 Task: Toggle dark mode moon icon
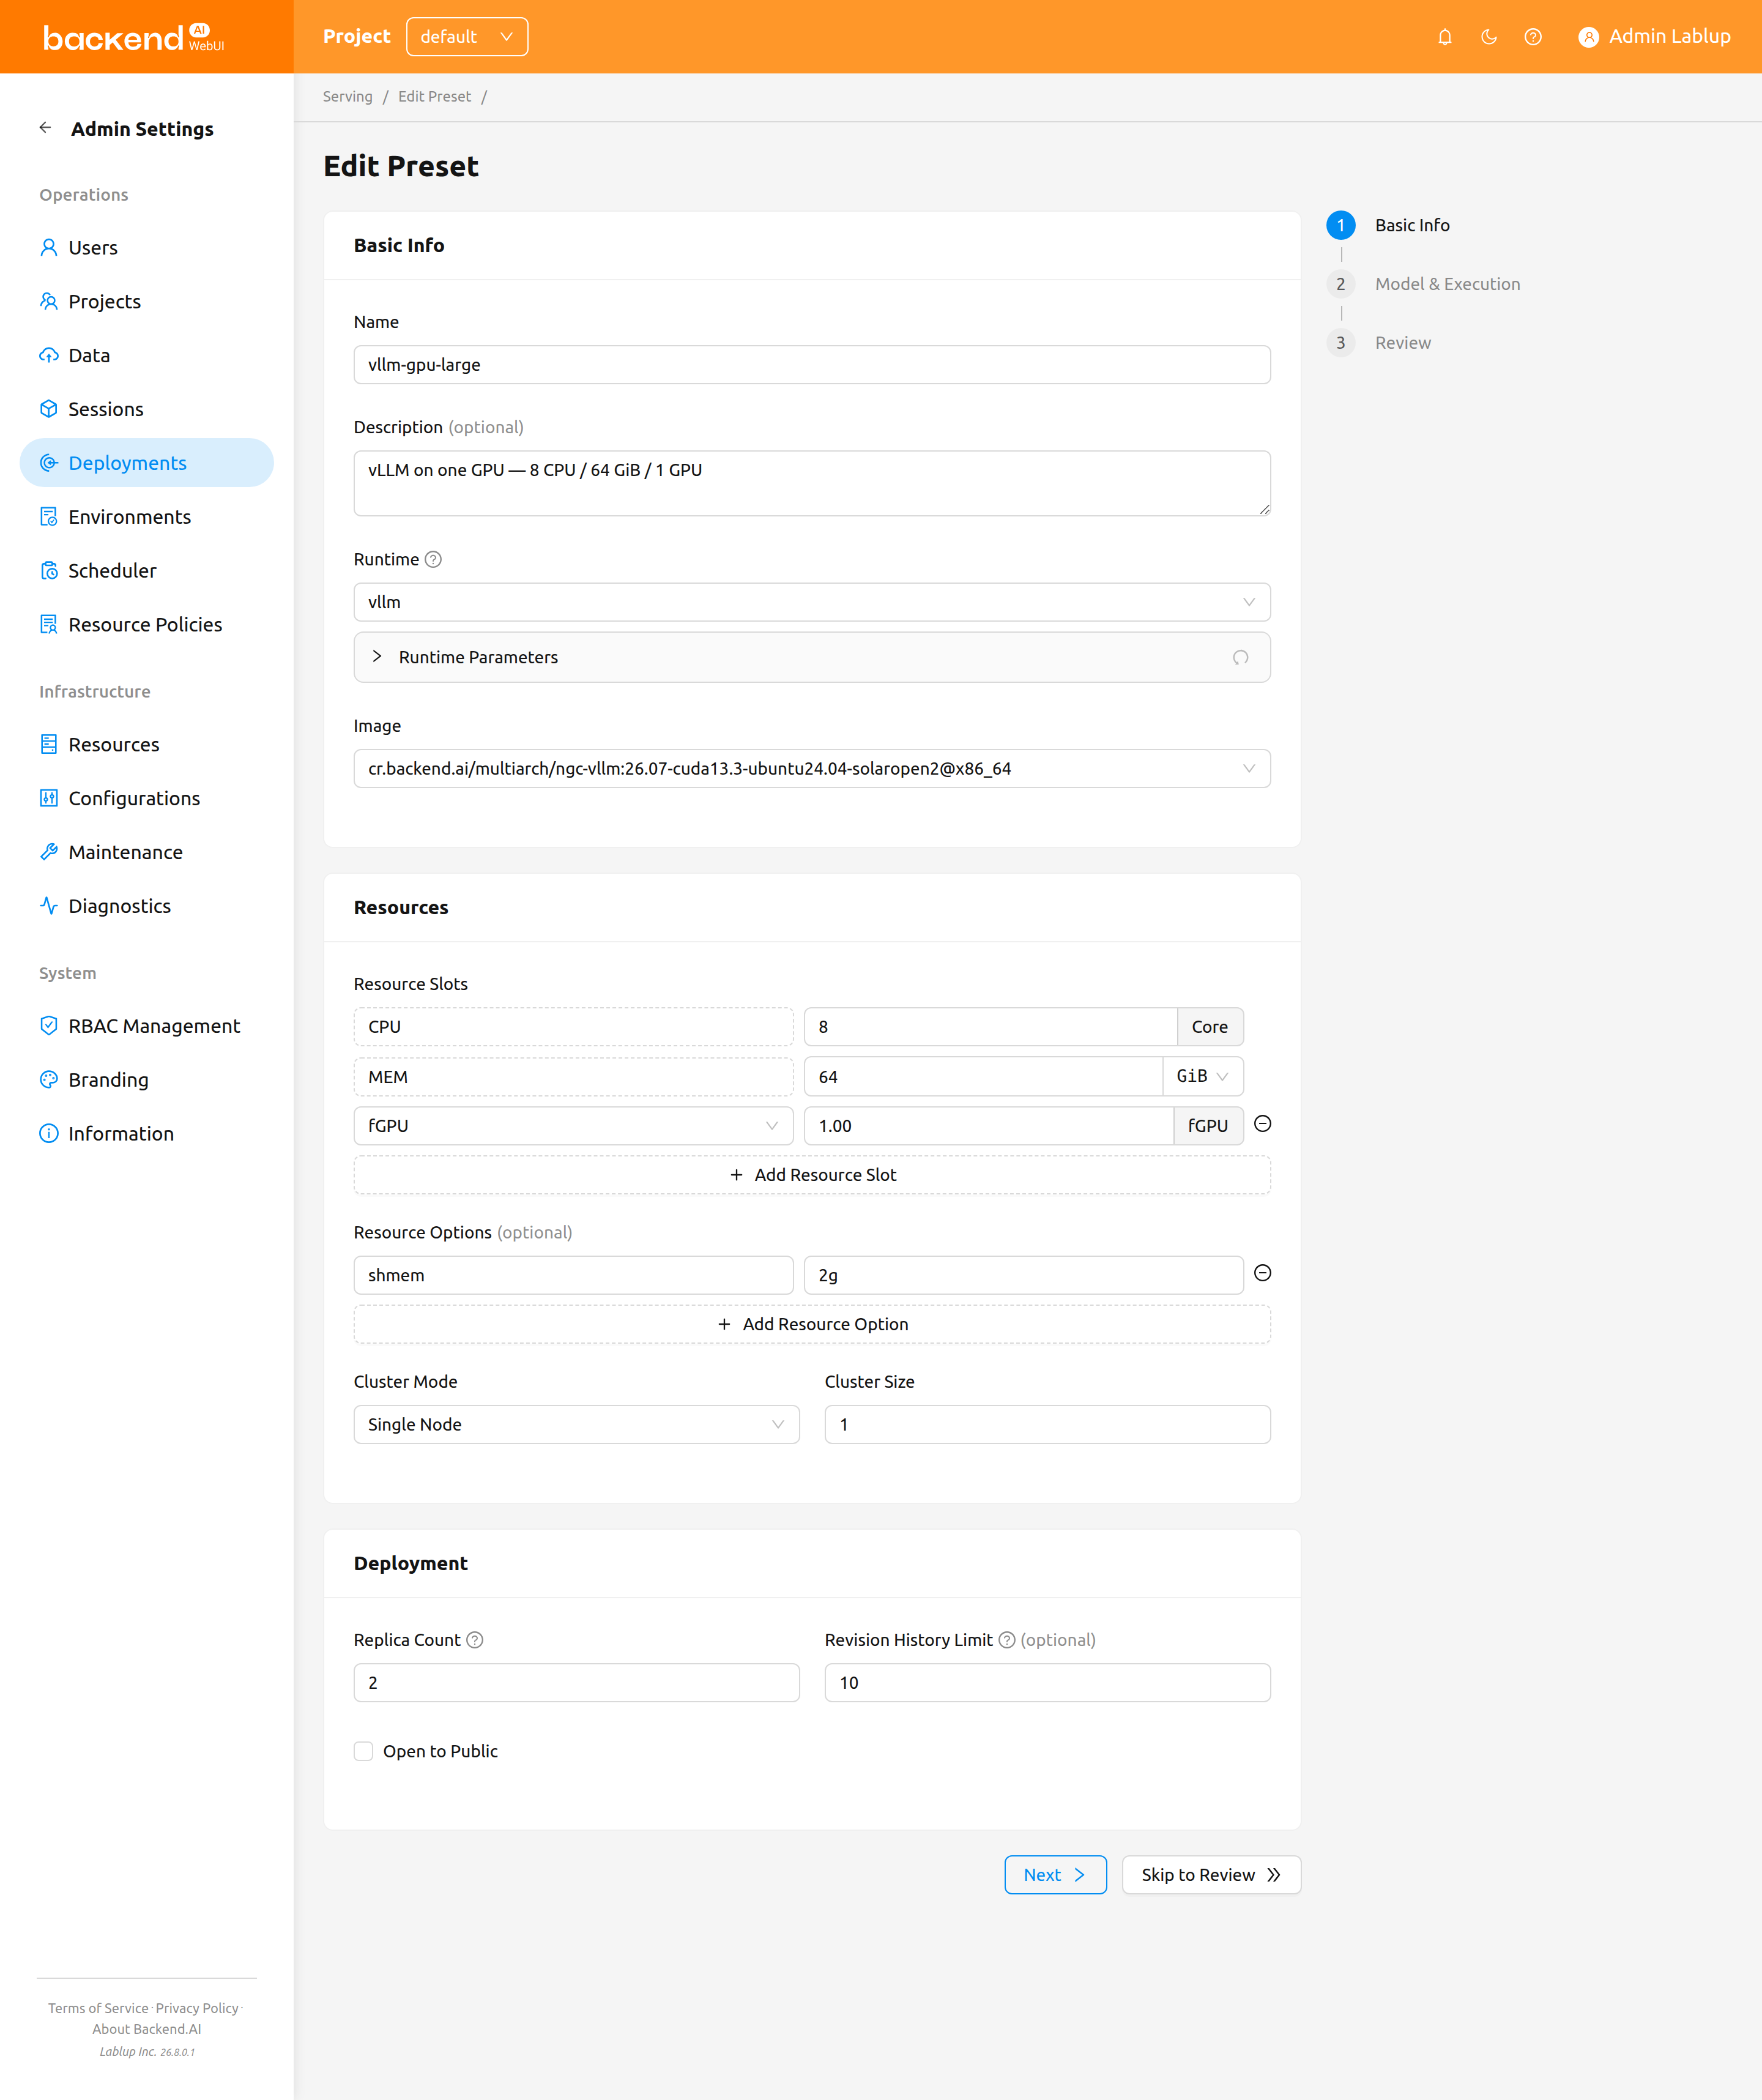[x=1488, y=37]
